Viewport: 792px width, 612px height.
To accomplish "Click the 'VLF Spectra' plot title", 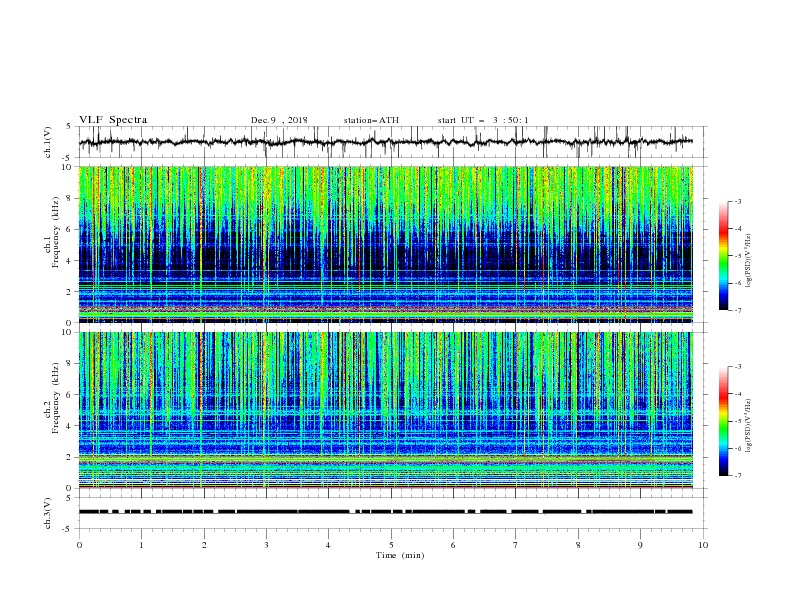I will click(113, 120).
